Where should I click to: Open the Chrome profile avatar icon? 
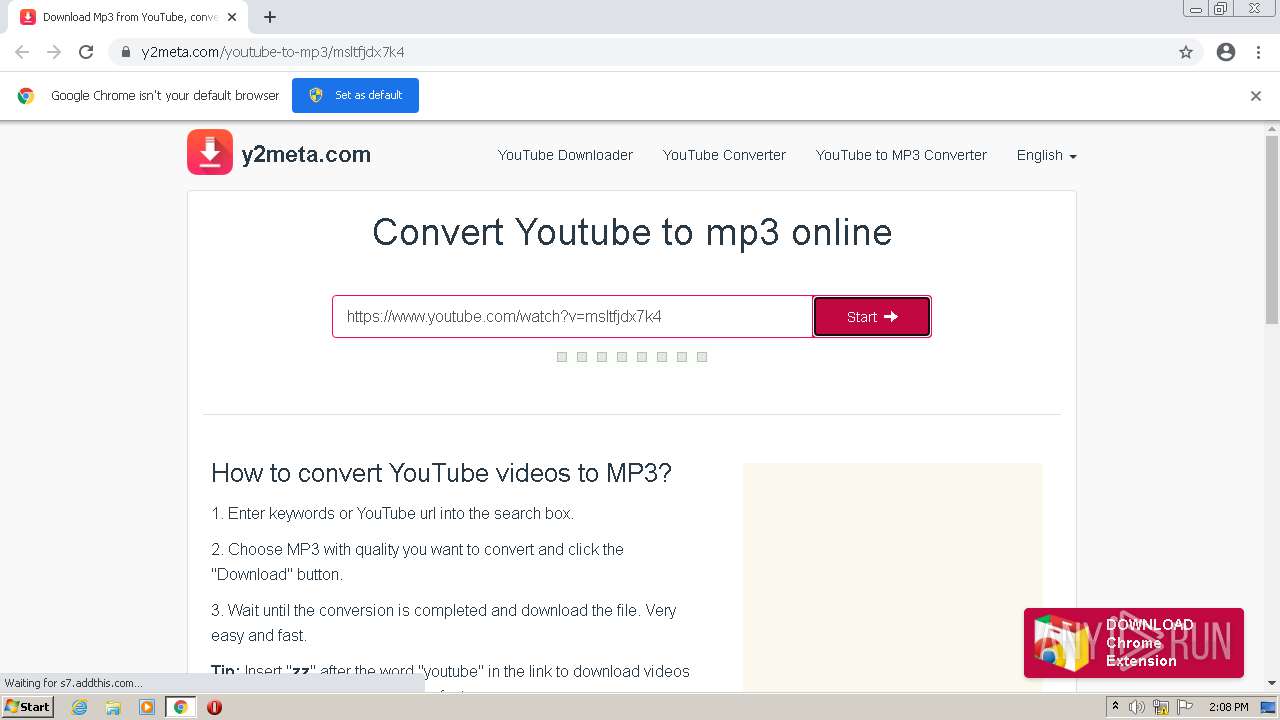[x=1226, y=52]
